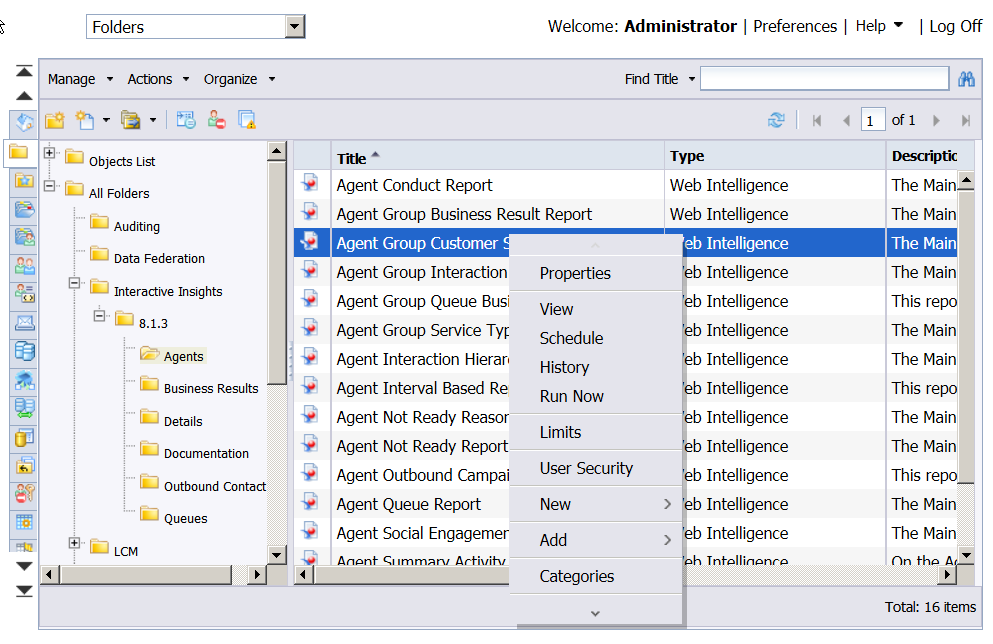Screen dimensions: 993x644
Task: Select View in the context menu
Action: coord(595,309)
